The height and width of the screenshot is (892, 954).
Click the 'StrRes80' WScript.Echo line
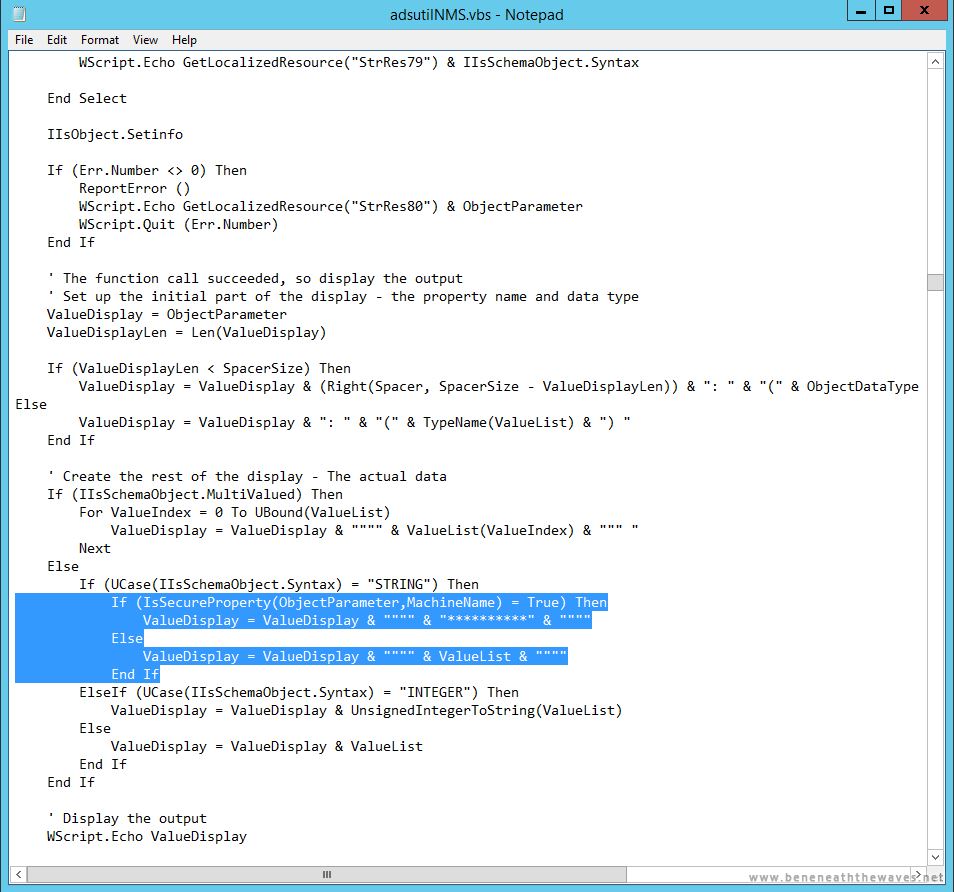[330, 207]
